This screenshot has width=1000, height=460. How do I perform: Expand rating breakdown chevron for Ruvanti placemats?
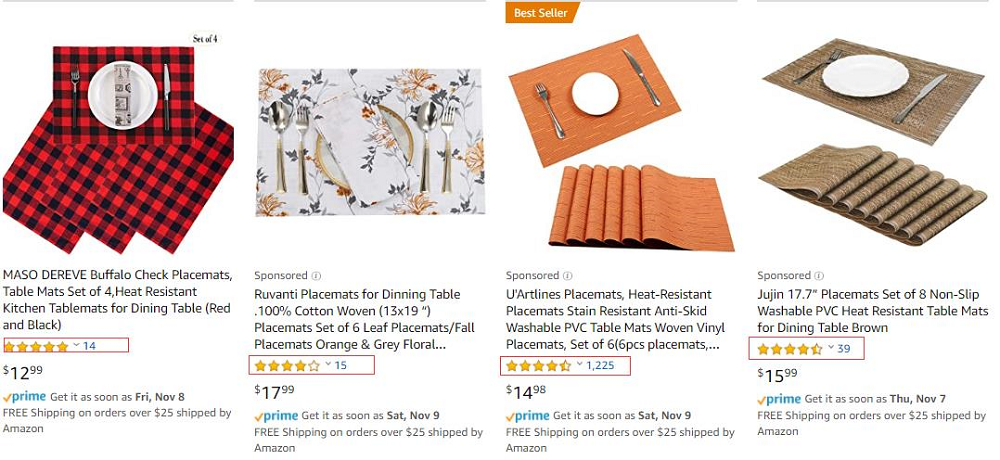pos(327,364)
